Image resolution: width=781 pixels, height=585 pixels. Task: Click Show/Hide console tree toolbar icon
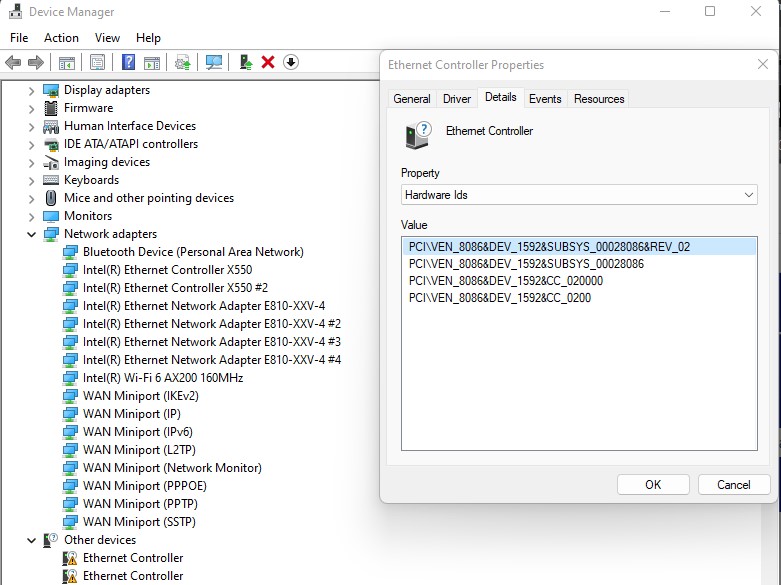67,62
